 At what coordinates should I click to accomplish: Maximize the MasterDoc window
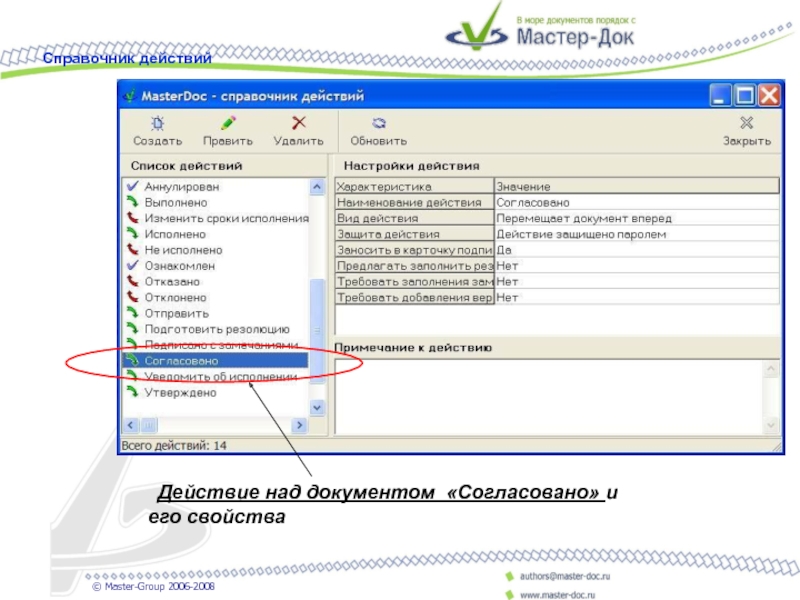click(x=744, y=95)
